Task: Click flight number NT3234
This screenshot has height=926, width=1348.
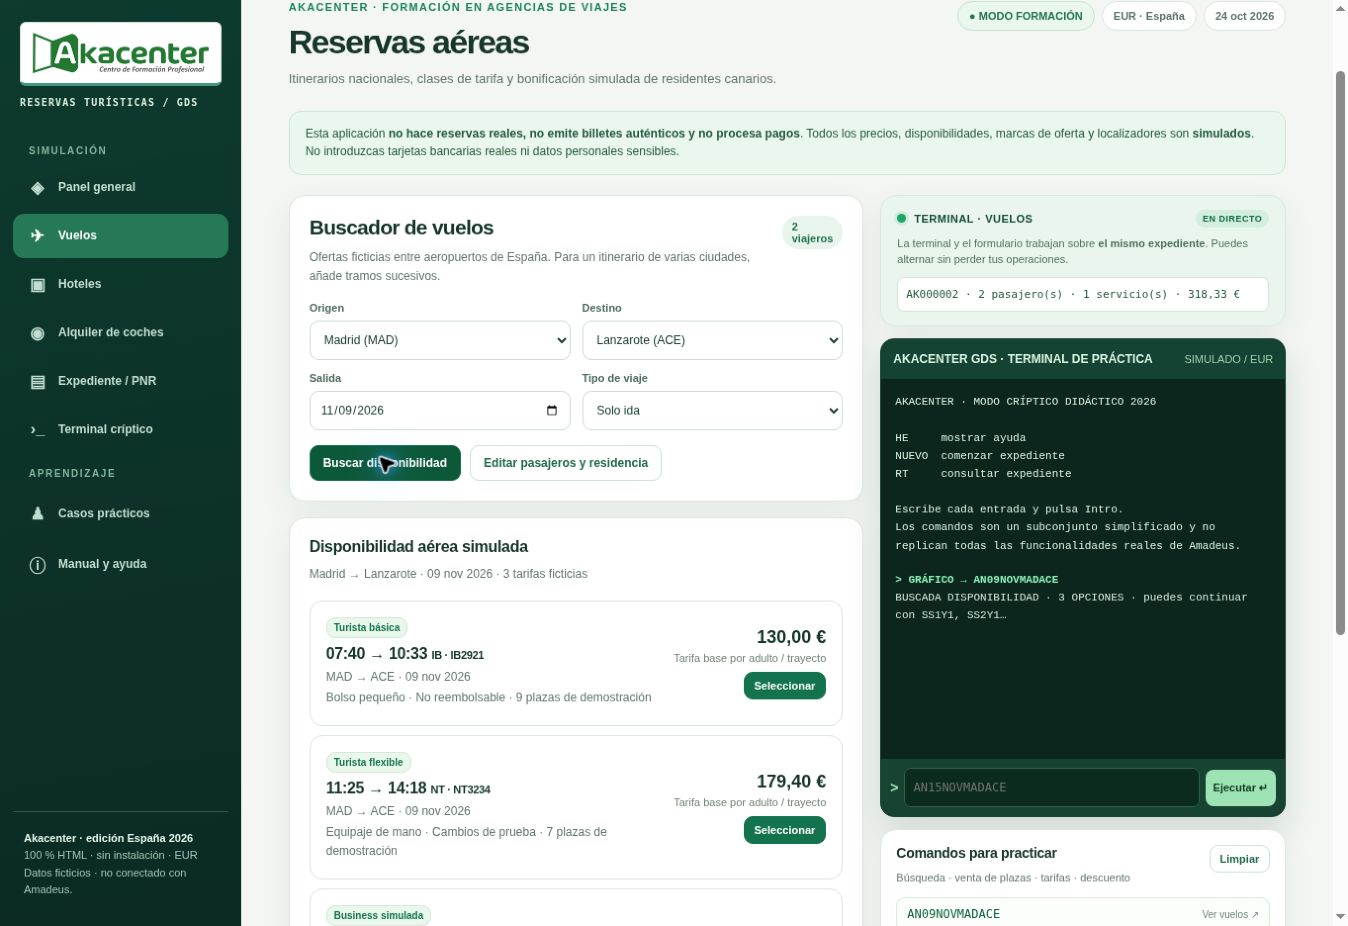Action: point(471,790)
